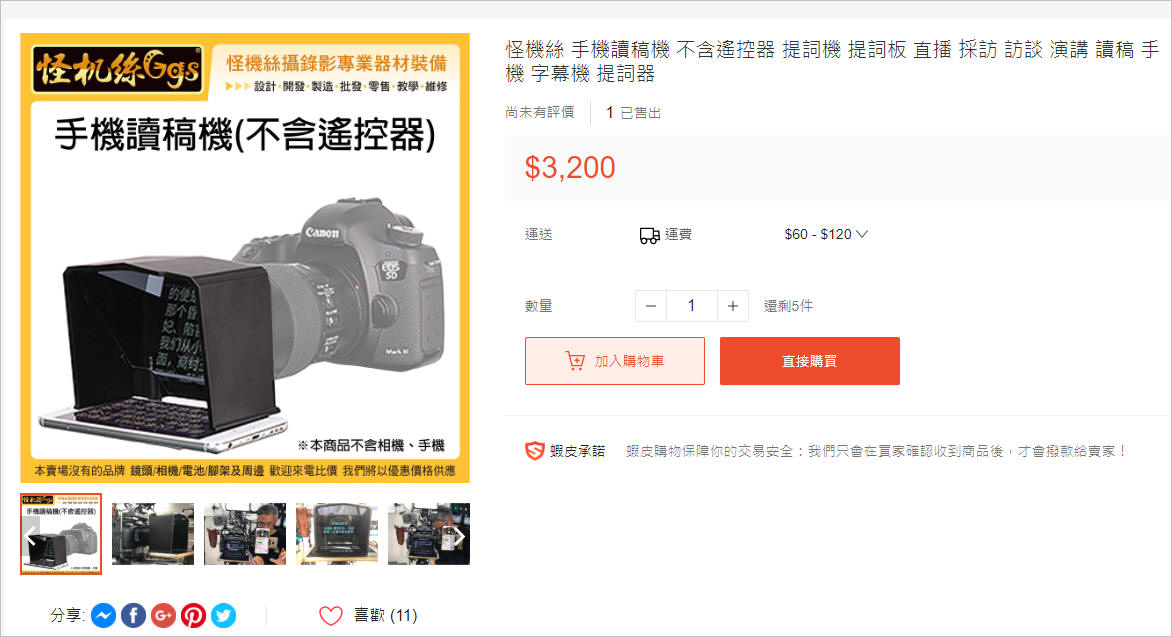Share product on Twitter

[223, 615]
